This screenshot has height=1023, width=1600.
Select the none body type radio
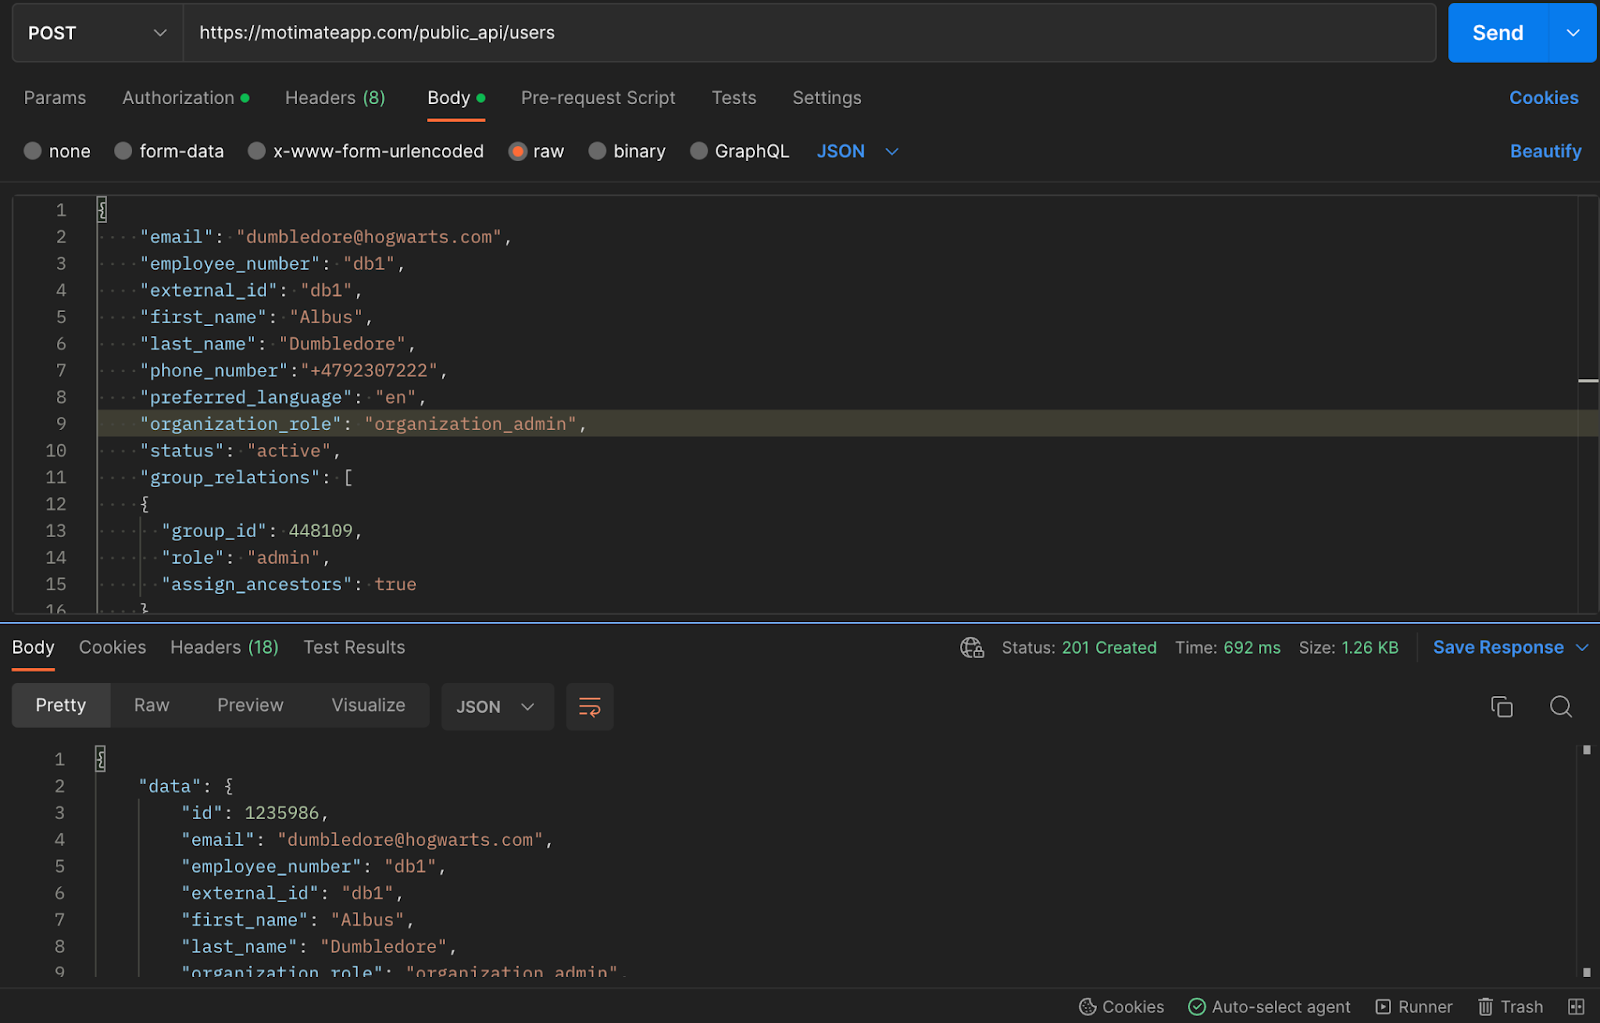(x=33, y=151)
